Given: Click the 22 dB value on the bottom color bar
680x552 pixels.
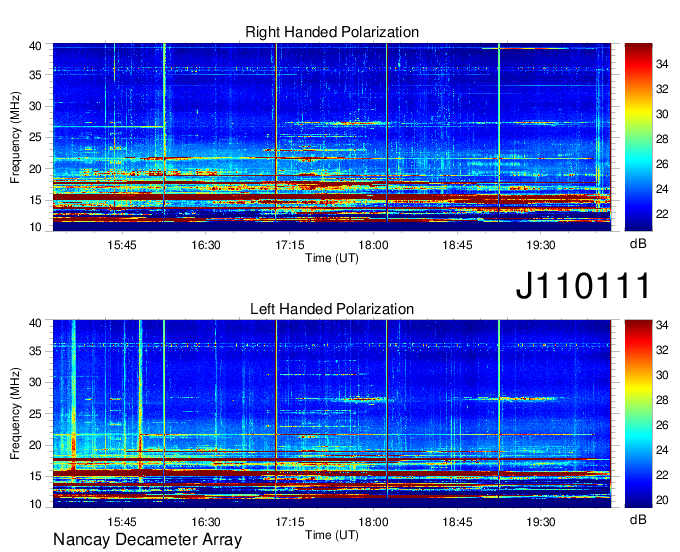Looking at the screenshot, I should coord(662,475).
